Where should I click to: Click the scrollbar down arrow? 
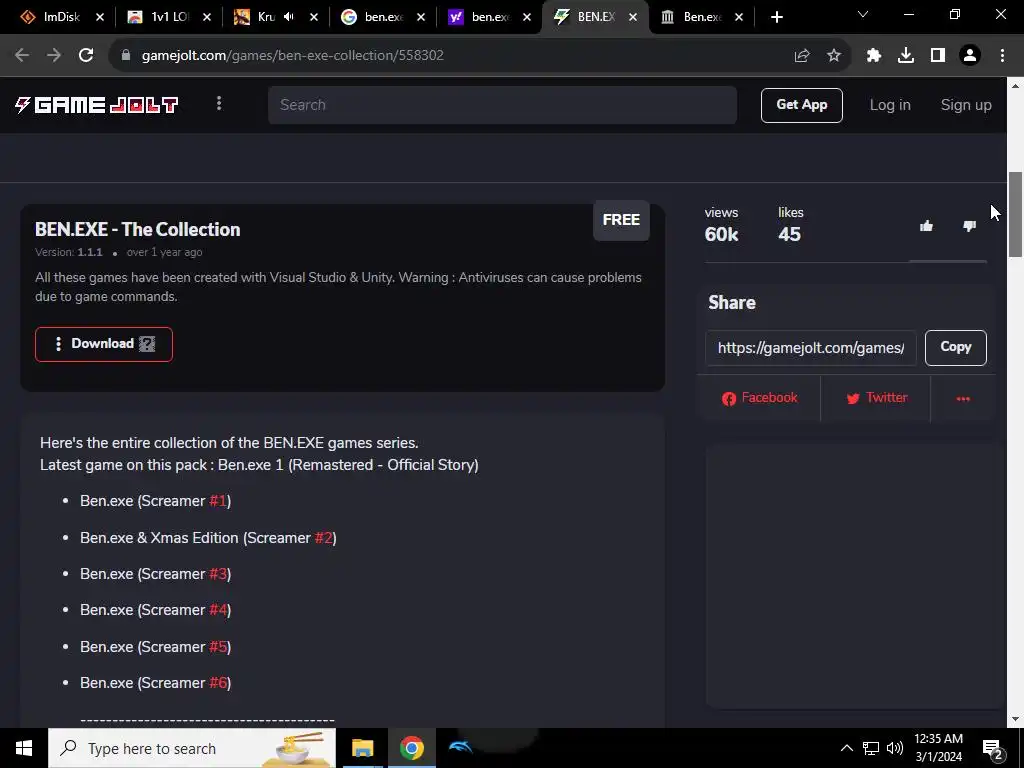point(1015,719)
